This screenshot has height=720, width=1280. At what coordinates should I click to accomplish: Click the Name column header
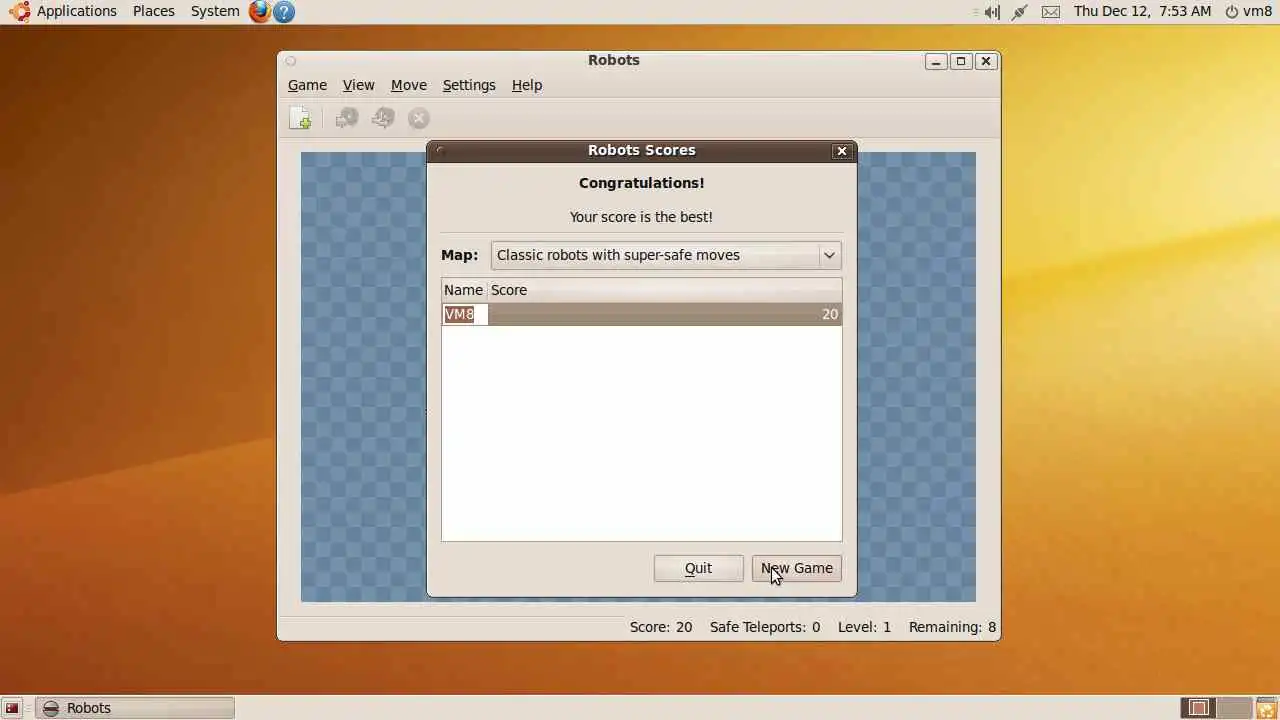tap(464, 290)
